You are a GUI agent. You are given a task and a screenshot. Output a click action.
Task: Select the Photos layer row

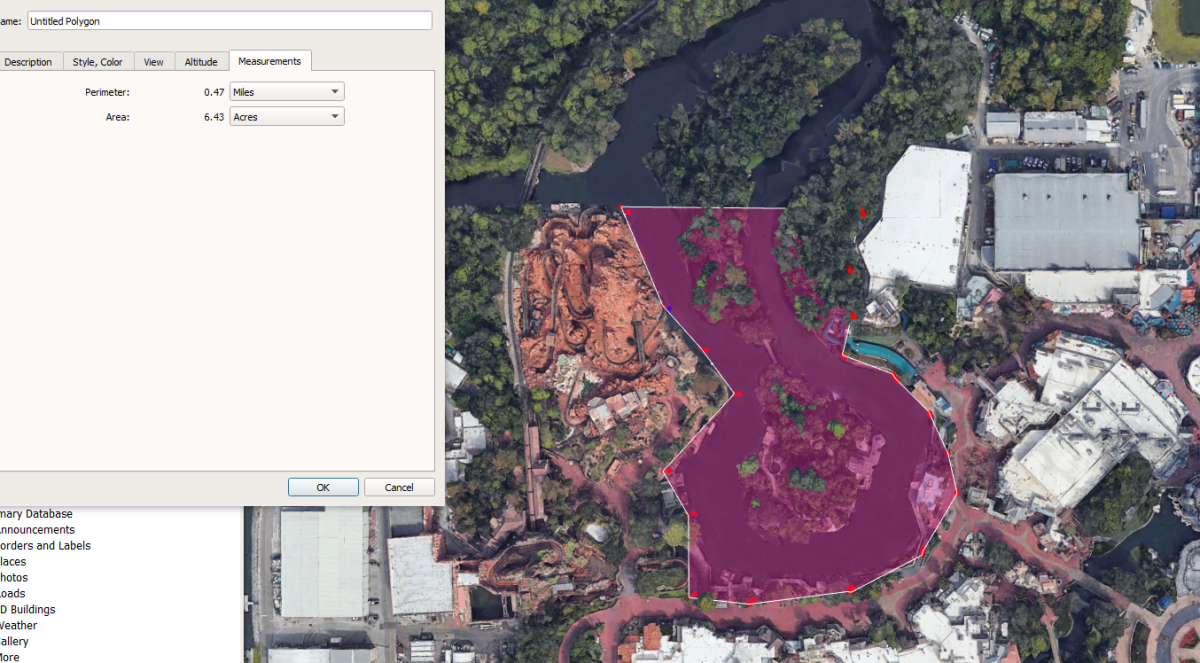(x=14, y=578)
